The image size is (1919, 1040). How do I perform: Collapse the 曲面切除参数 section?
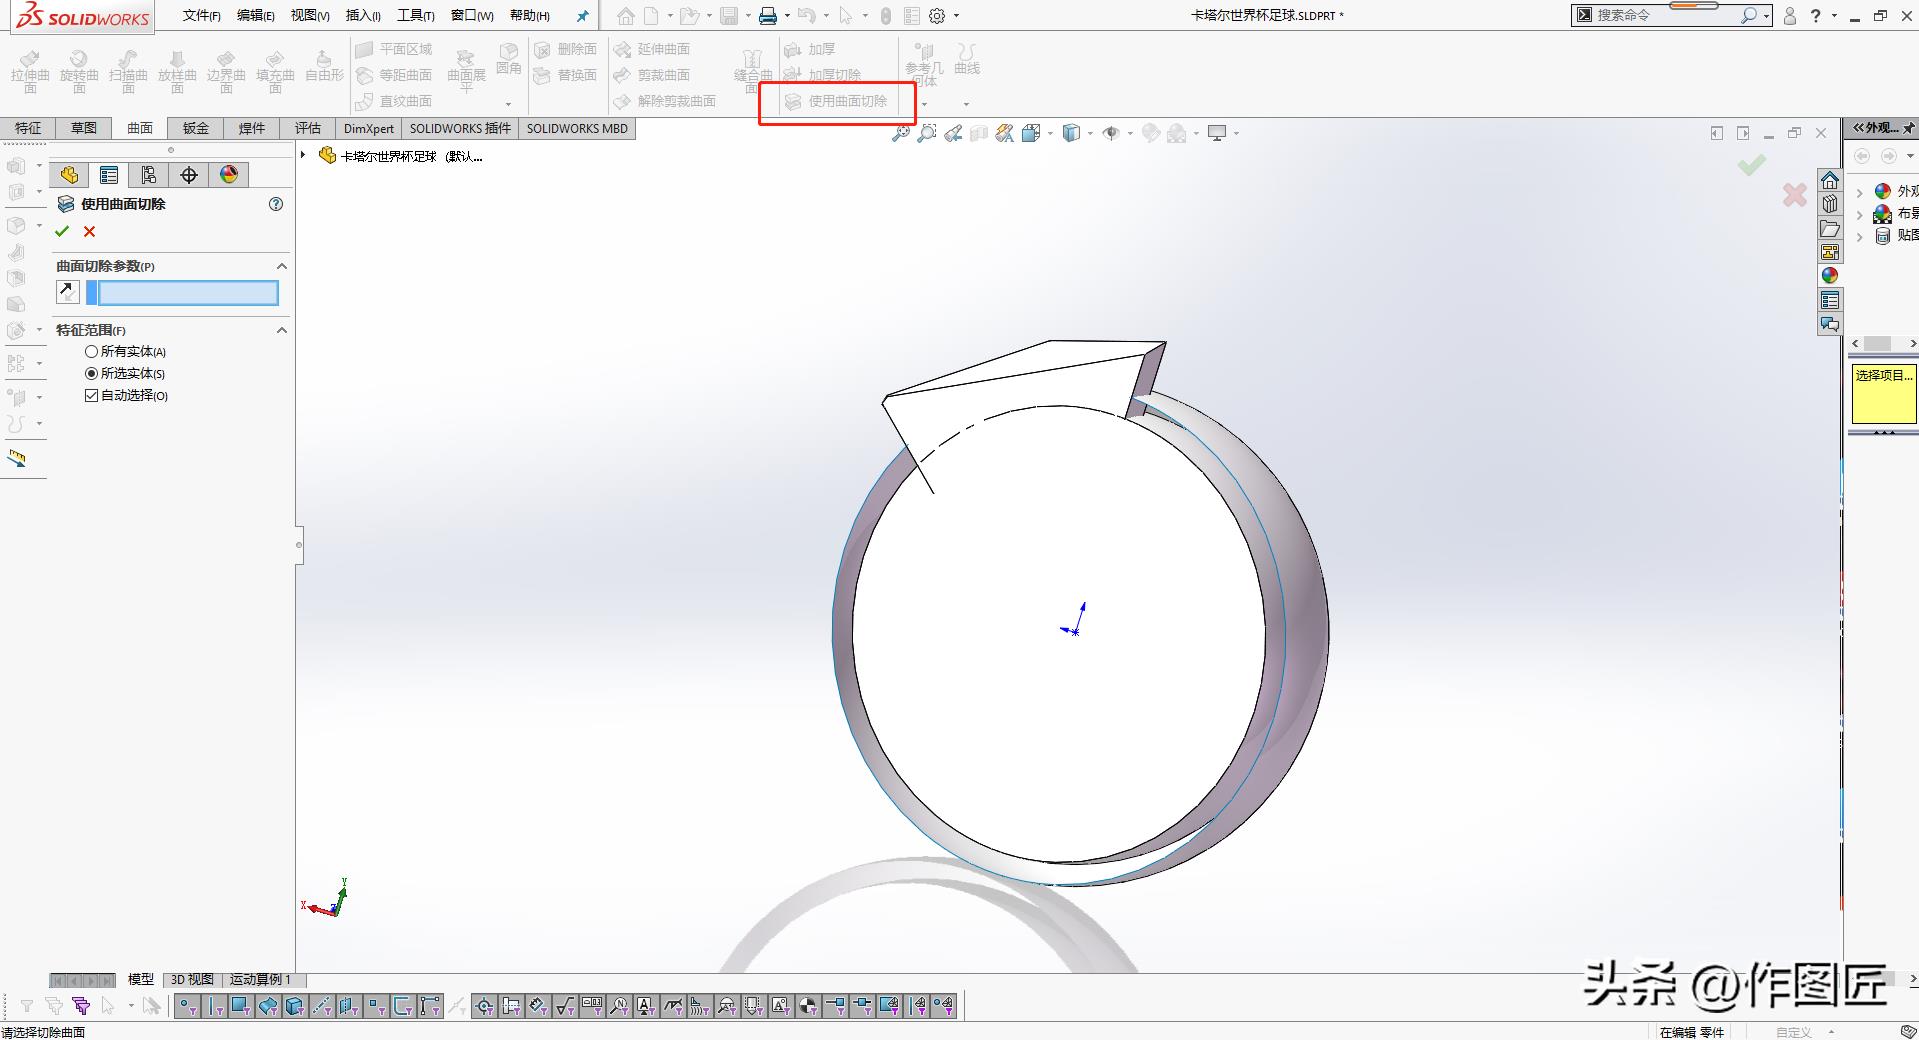(x=281, y=266)
